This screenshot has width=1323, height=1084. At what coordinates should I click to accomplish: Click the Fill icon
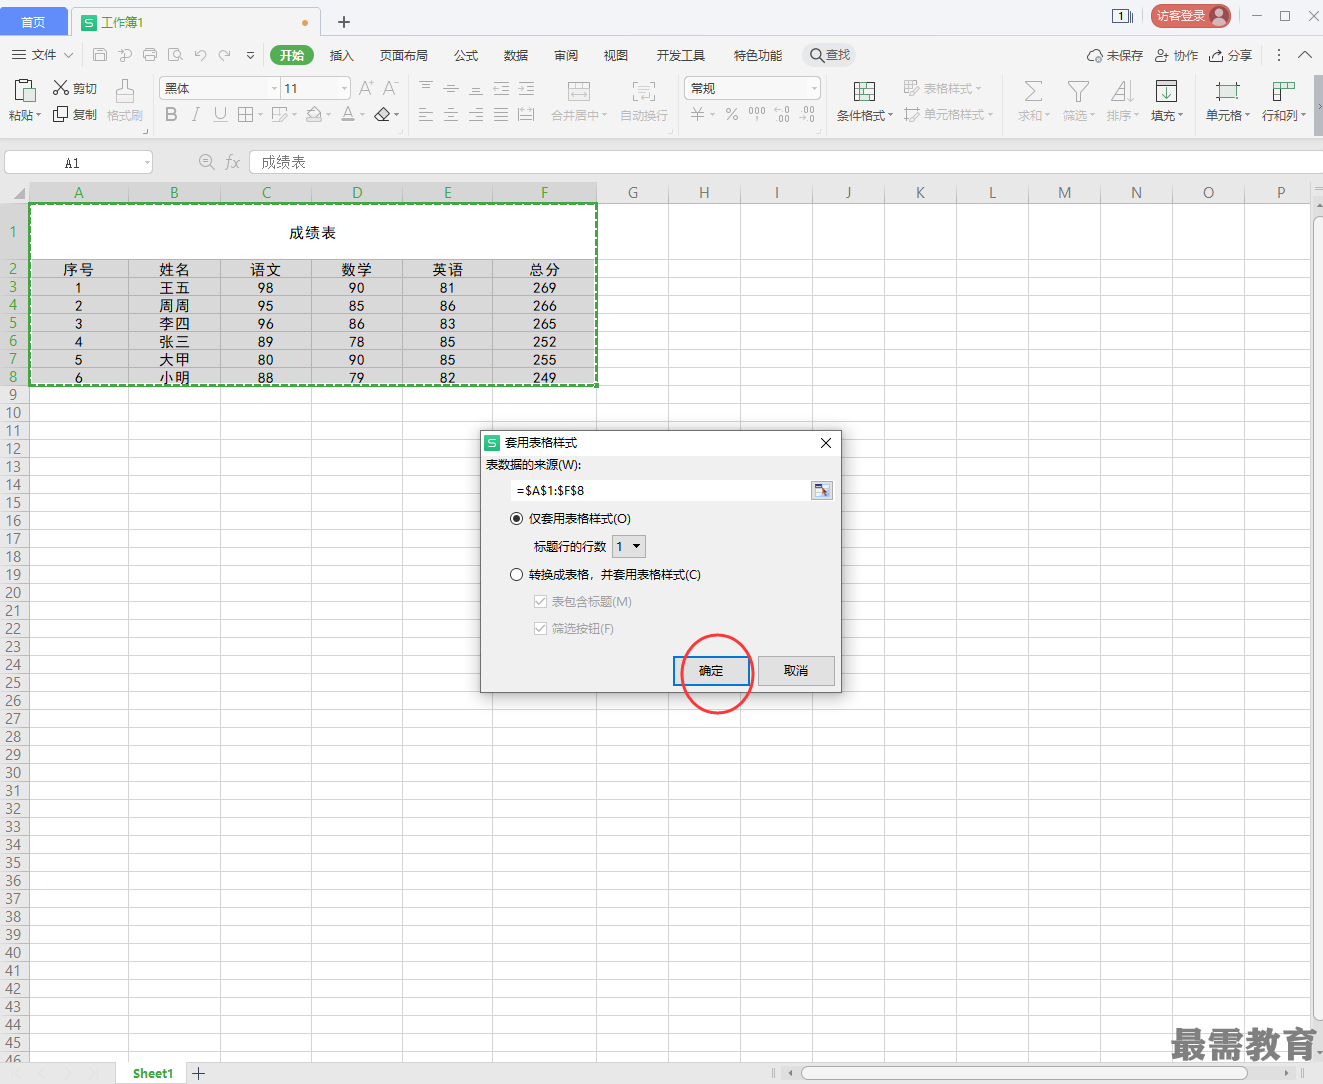pos(1166,92)
